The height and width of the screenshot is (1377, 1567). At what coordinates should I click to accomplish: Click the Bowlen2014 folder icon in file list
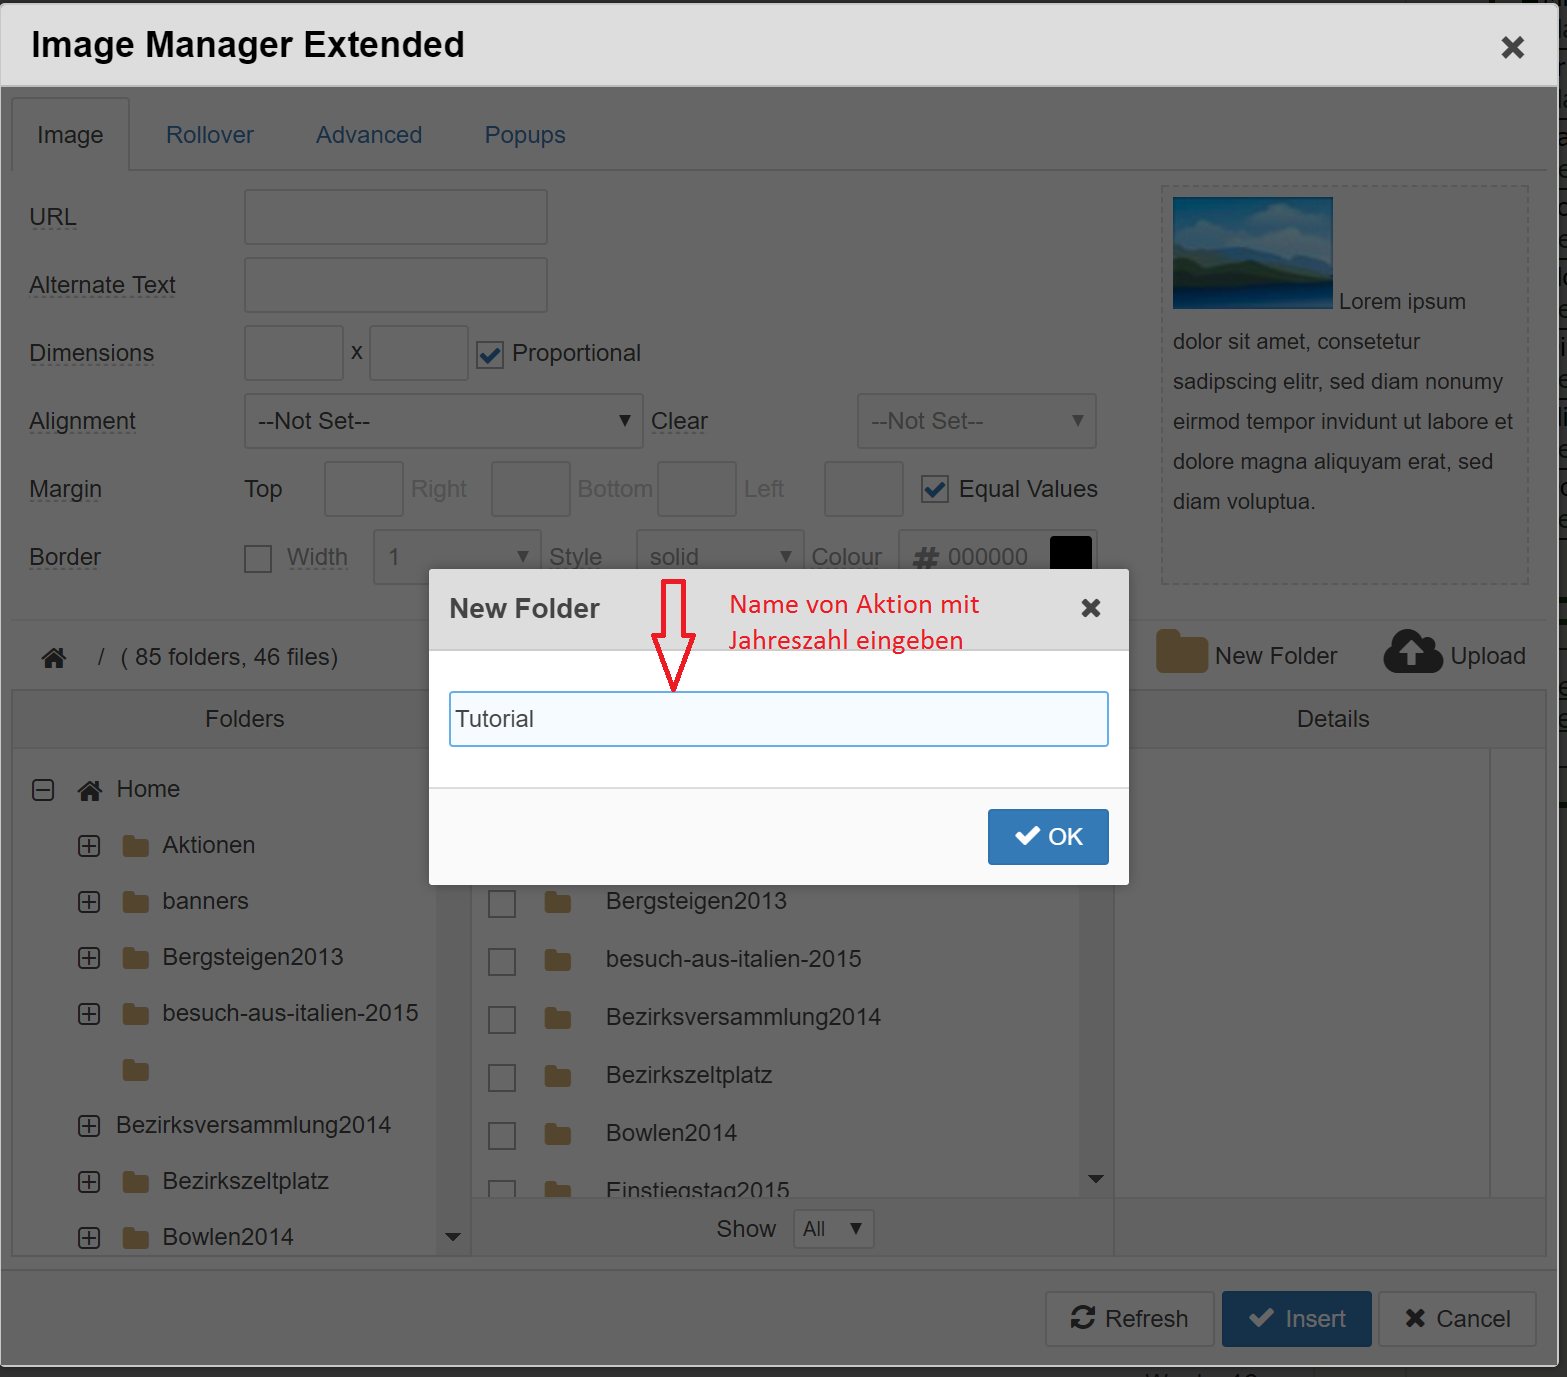point(558,1134)
